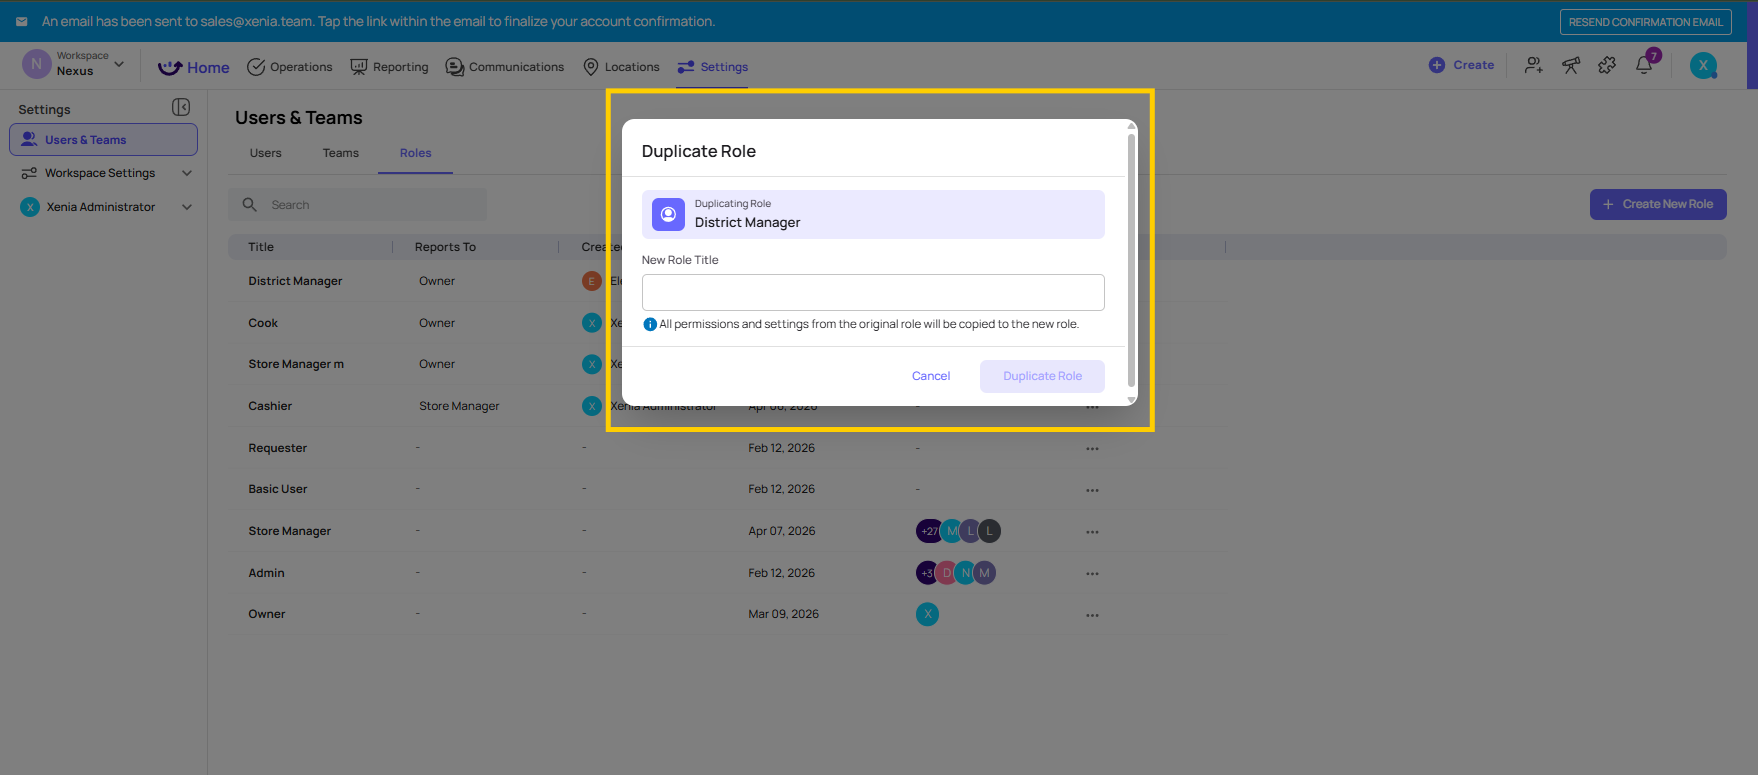
Task: Expand Workspace Settings in sidebar
Action: [x=187, y=173]
